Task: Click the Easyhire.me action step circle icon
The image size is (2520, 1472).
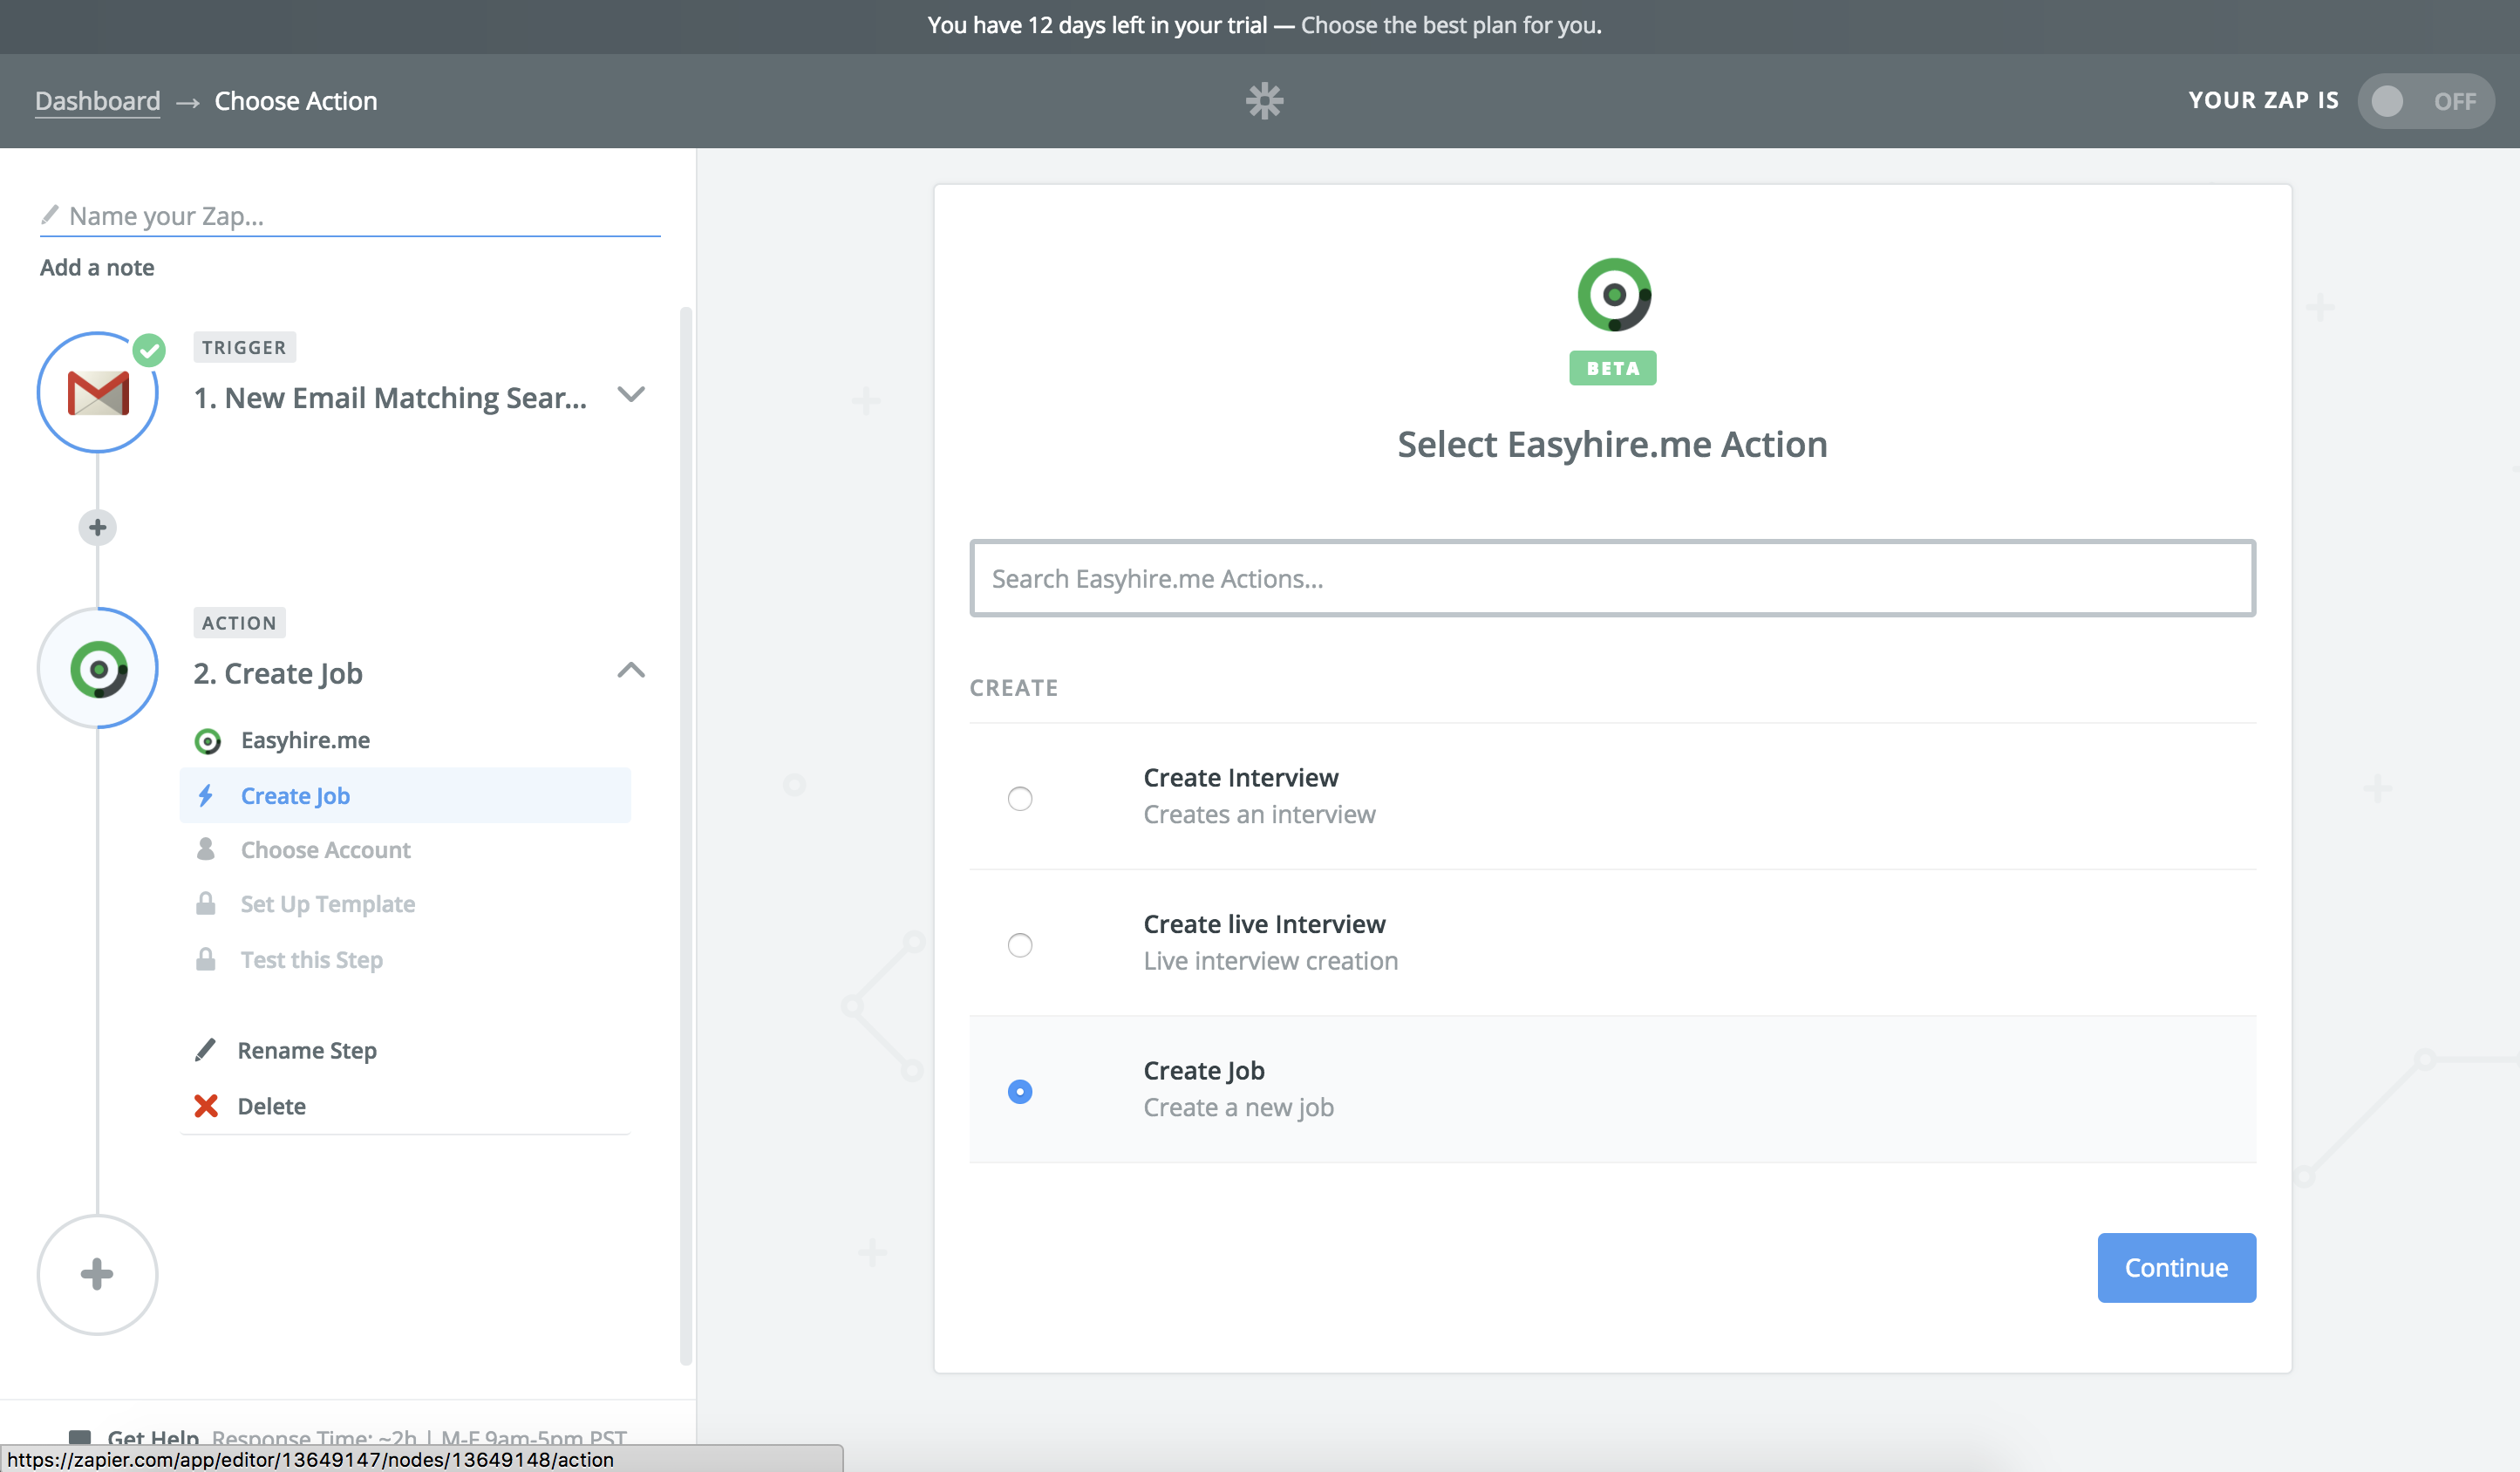Action: 98,668
